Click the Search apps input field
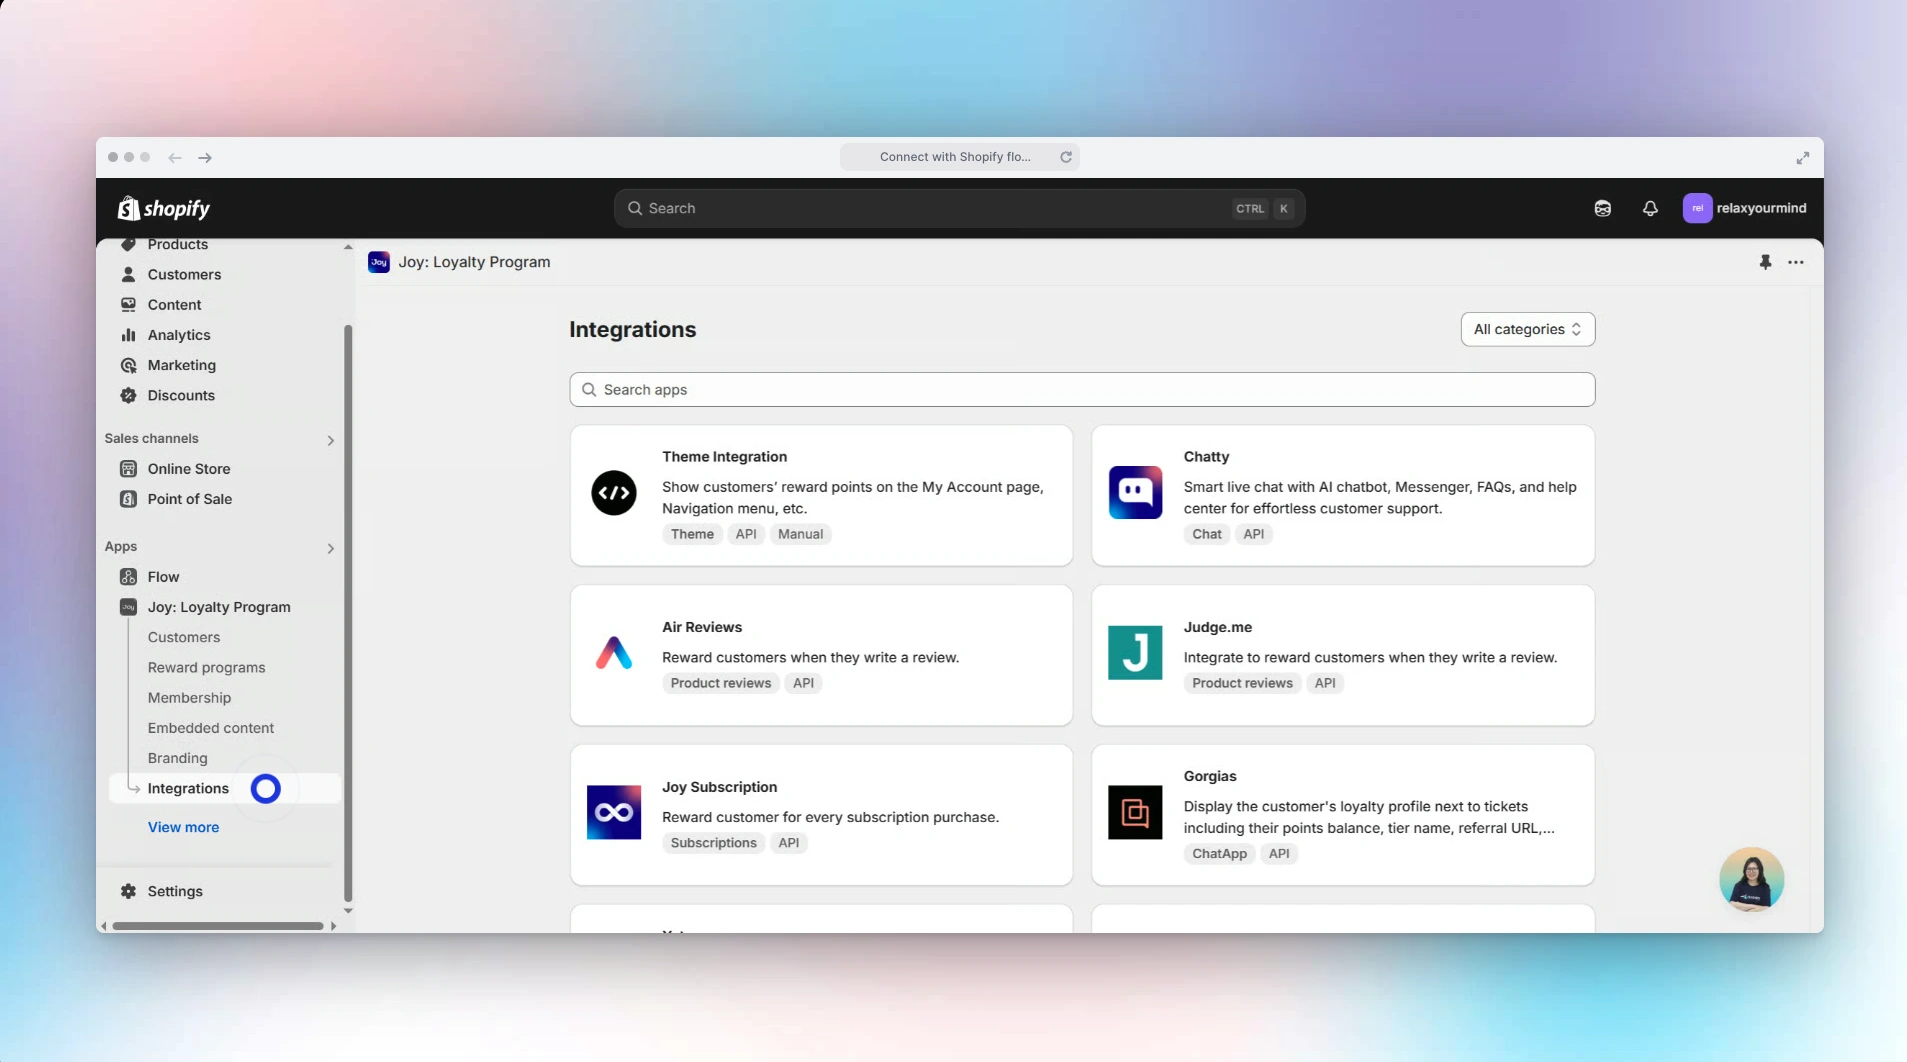This screenshot has height=1062, width=1907. (1081, 390)
